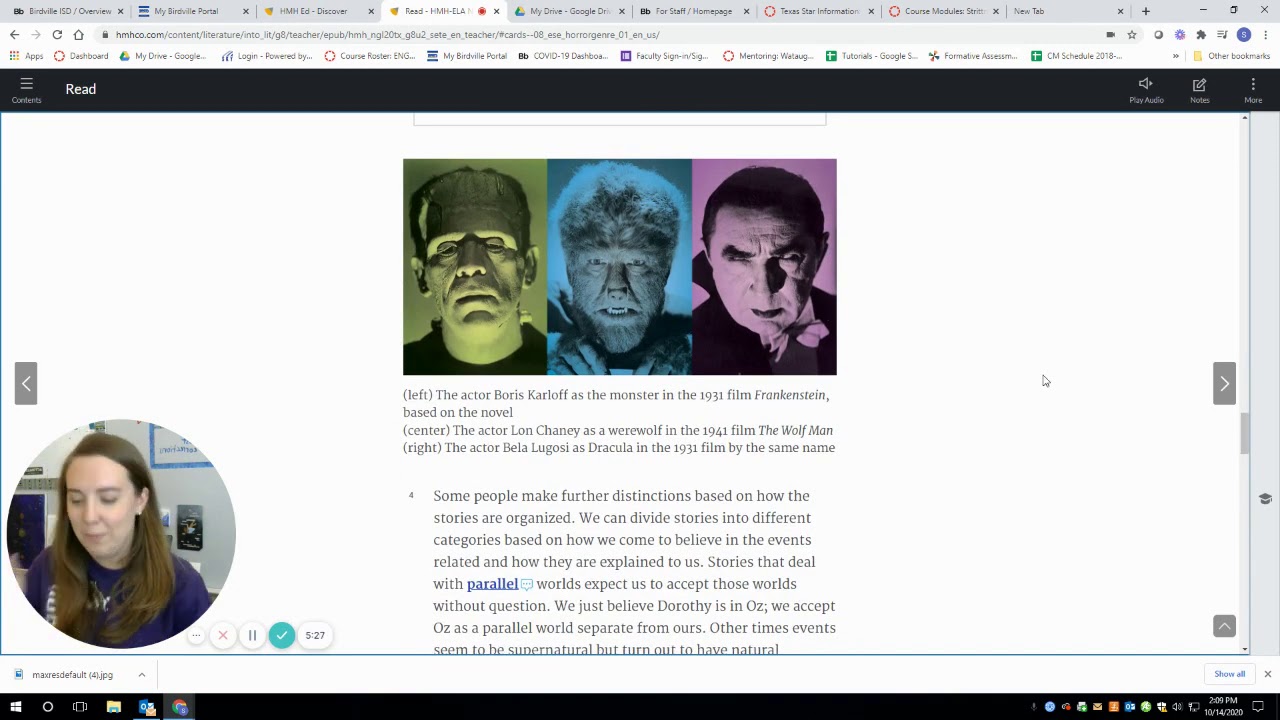Screen dimensions: 1280x720
Task: Open the Formative Assessment bookmark
Action: pyautogui.click(x=973, y=56)
